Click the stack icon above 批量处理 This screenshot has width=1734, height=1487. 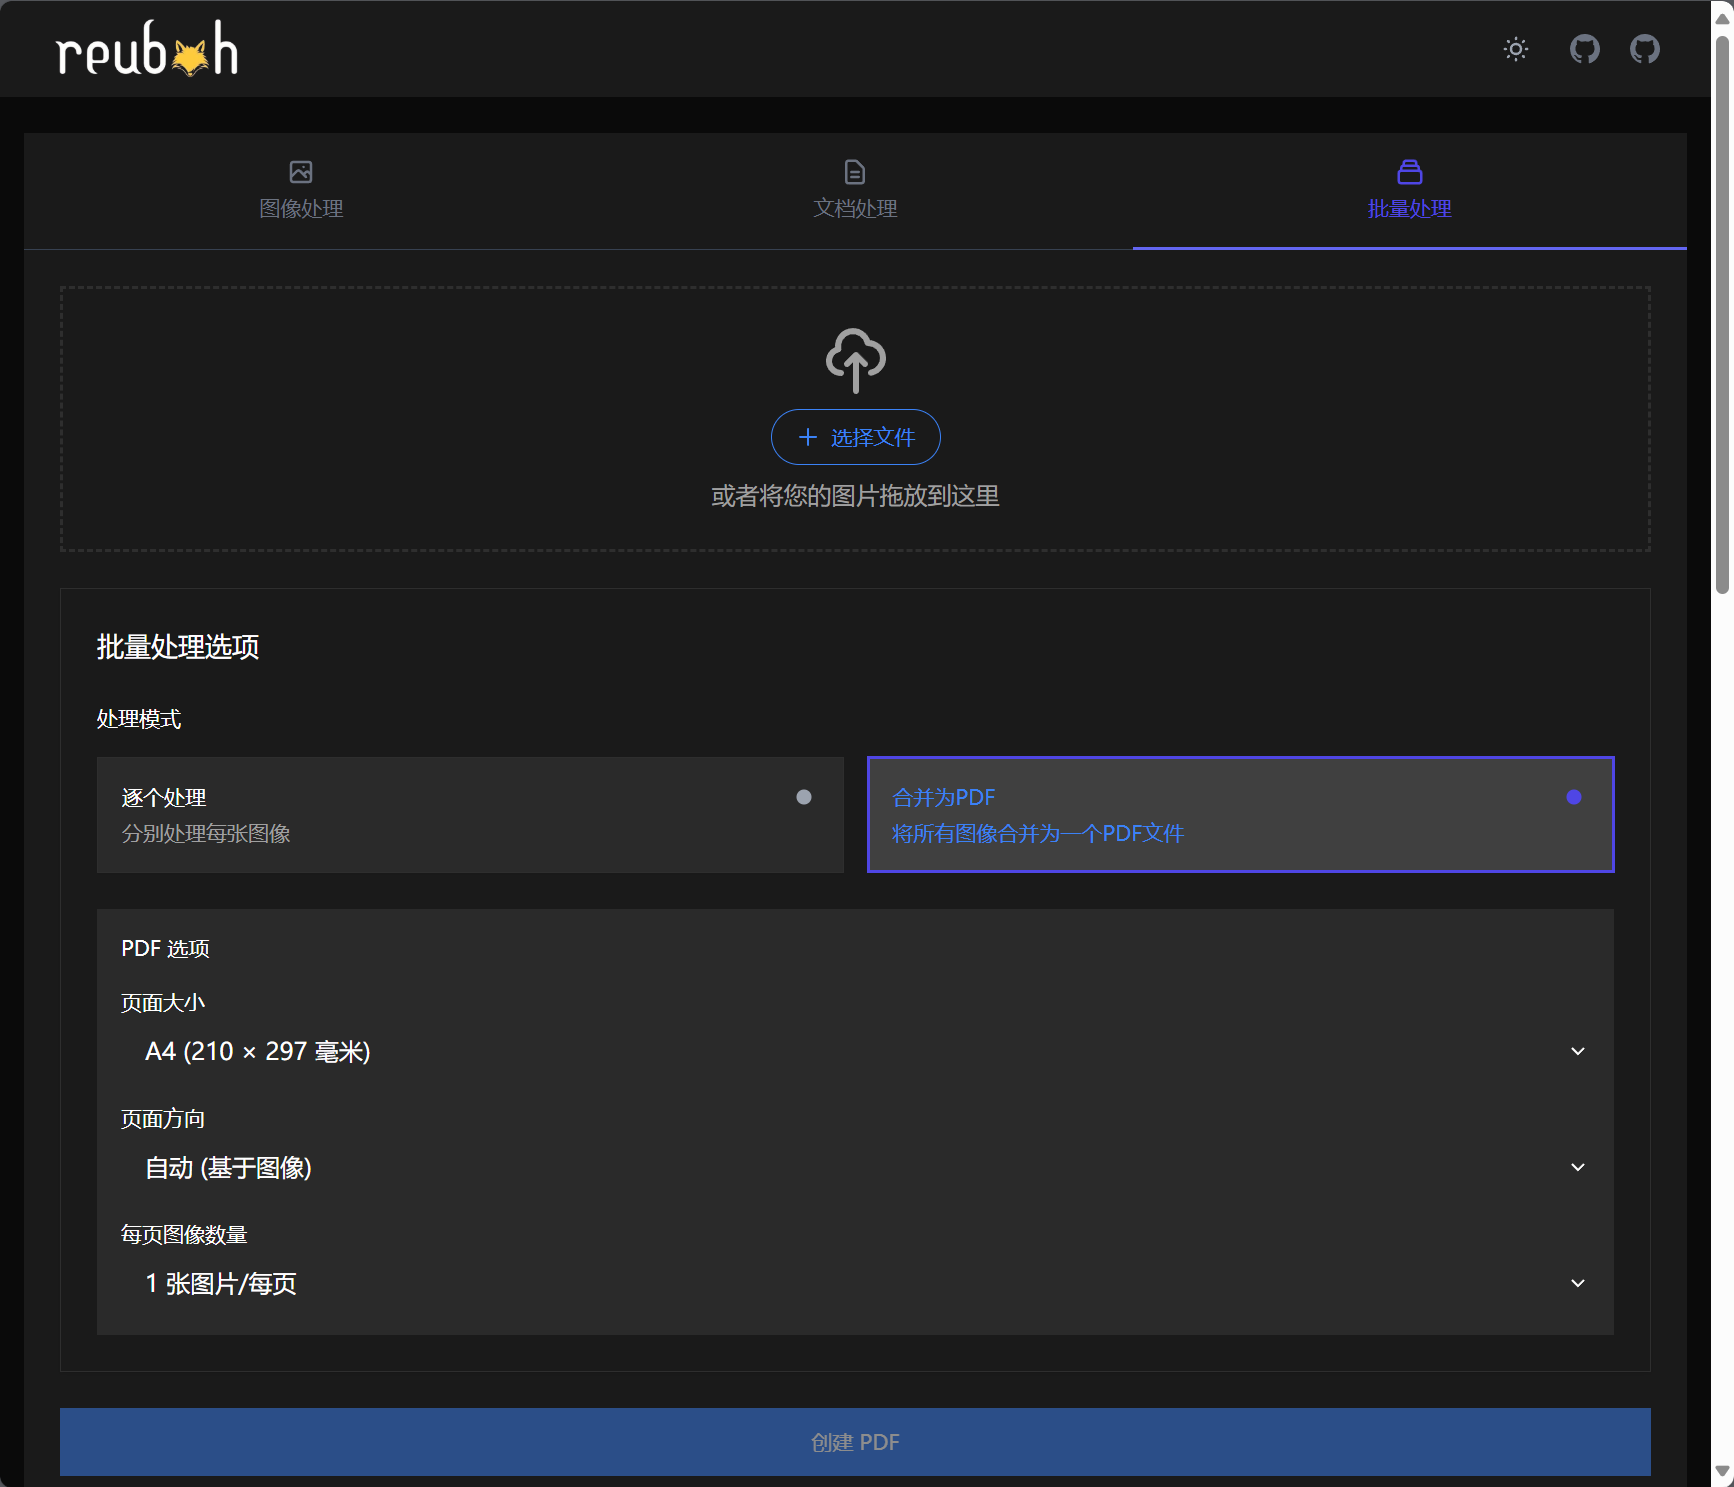(1410, 172)
